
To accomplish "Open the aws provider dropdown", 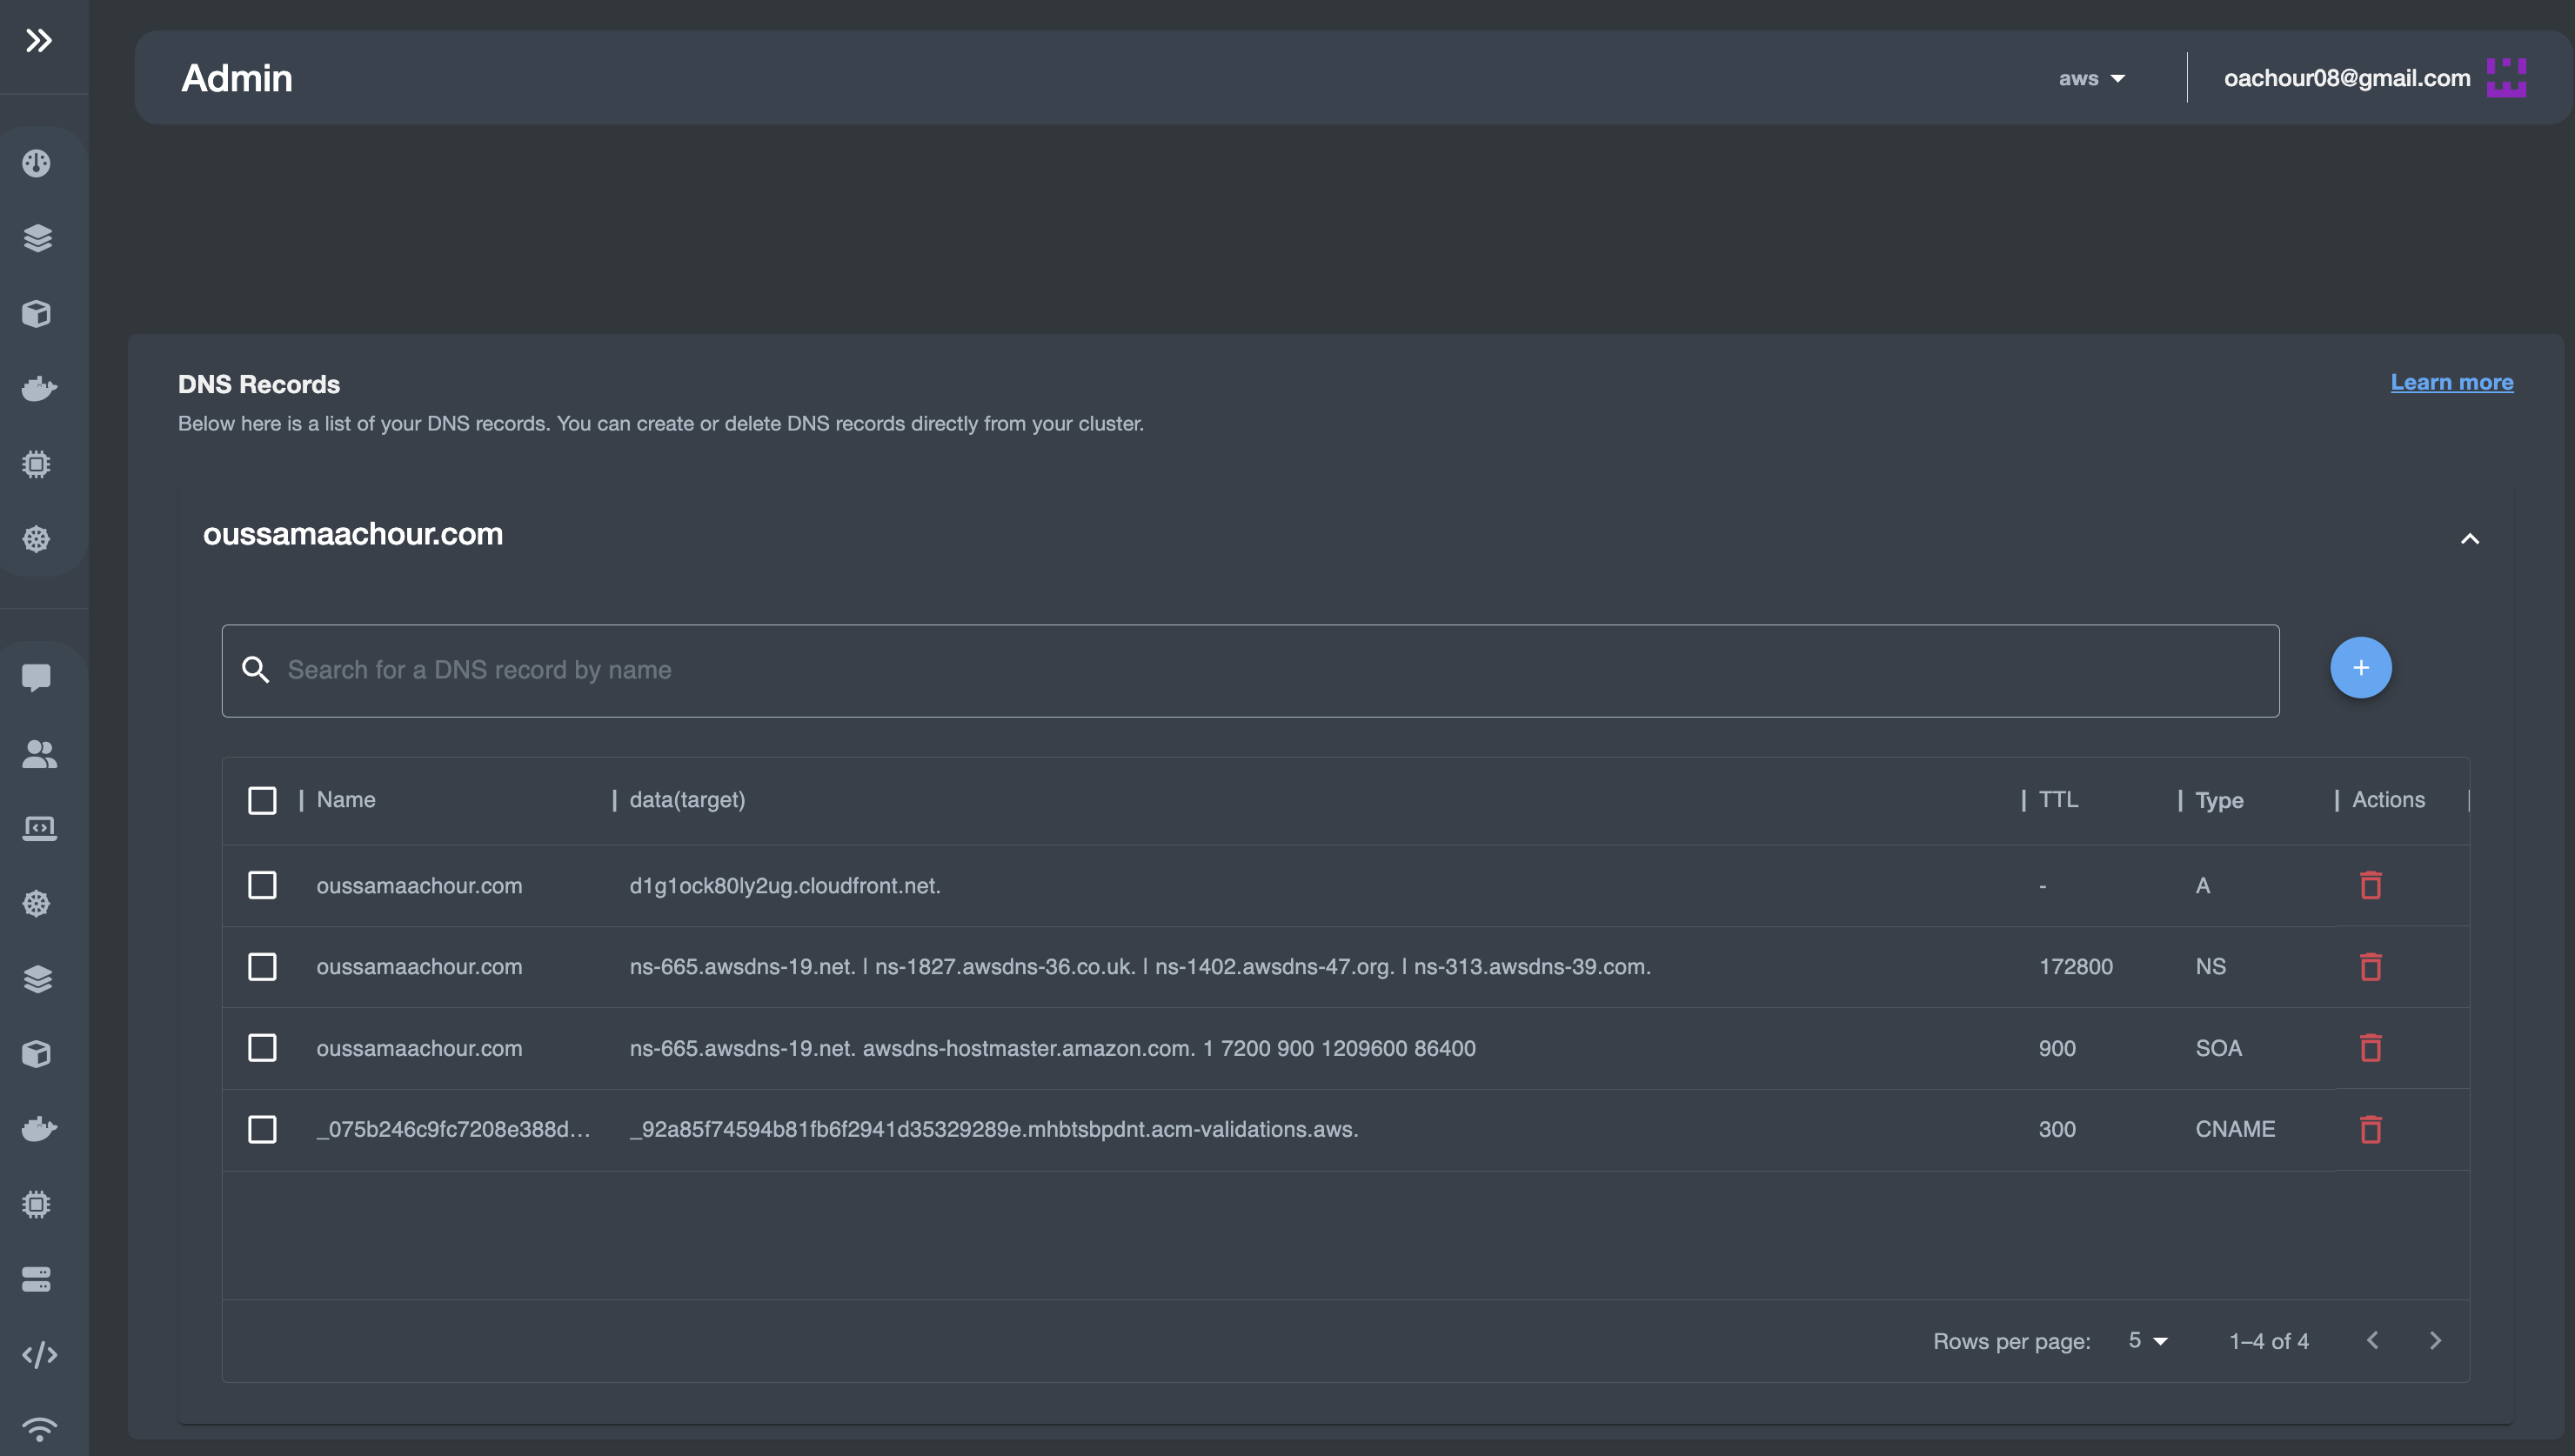I will [x=2094, y=77].
